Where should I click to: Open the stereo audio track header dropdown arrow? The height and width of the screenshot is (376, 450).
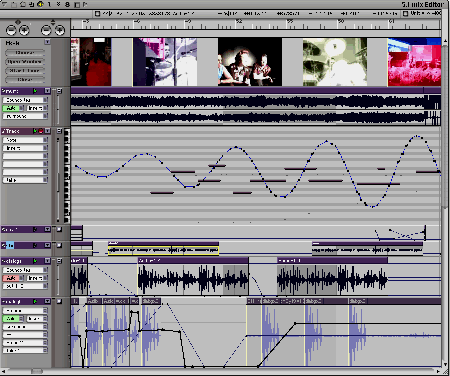tap(47, 91)
